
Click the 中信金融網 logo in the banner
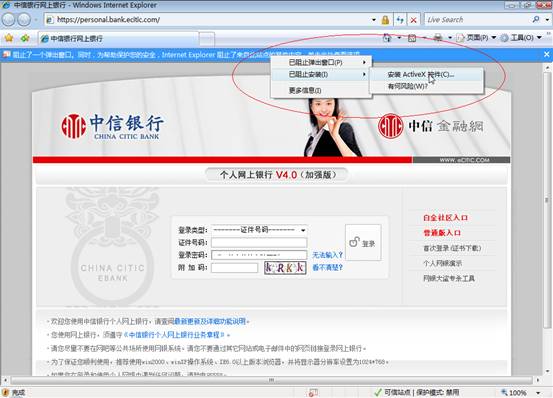pyautogui.click(x=431, y=126)
